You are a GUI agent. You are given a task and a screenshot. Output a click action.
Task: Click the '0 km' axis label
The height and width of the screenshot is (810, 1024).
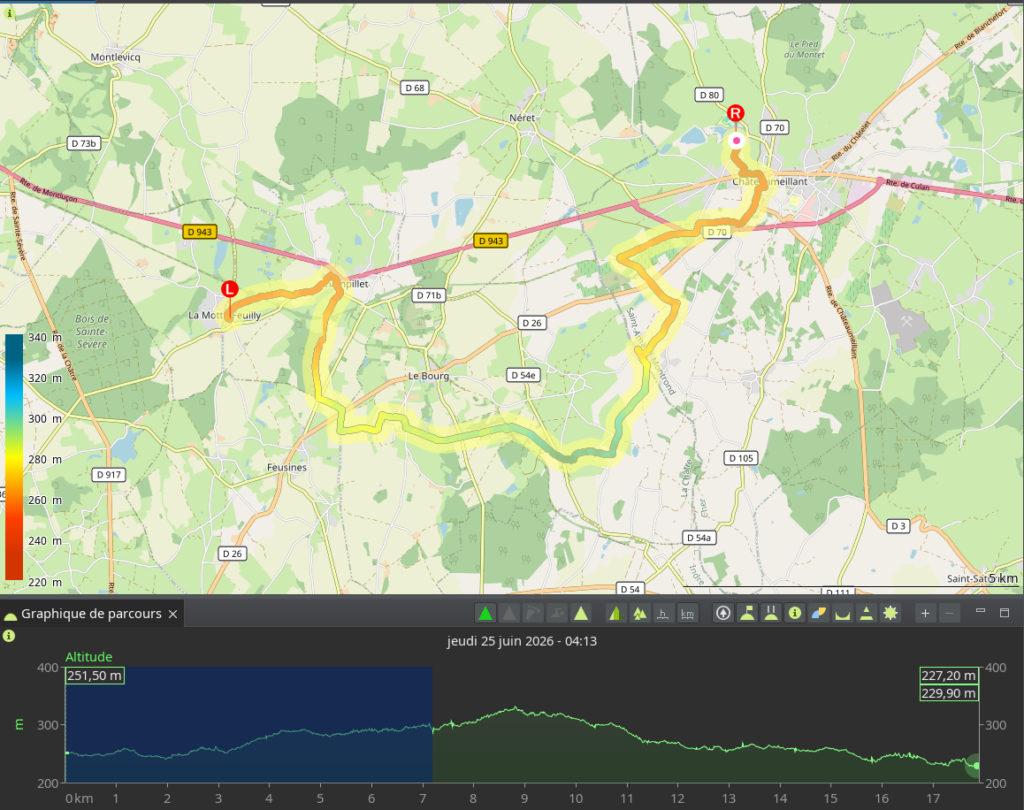pyautogui.click(x=79, y=798)
